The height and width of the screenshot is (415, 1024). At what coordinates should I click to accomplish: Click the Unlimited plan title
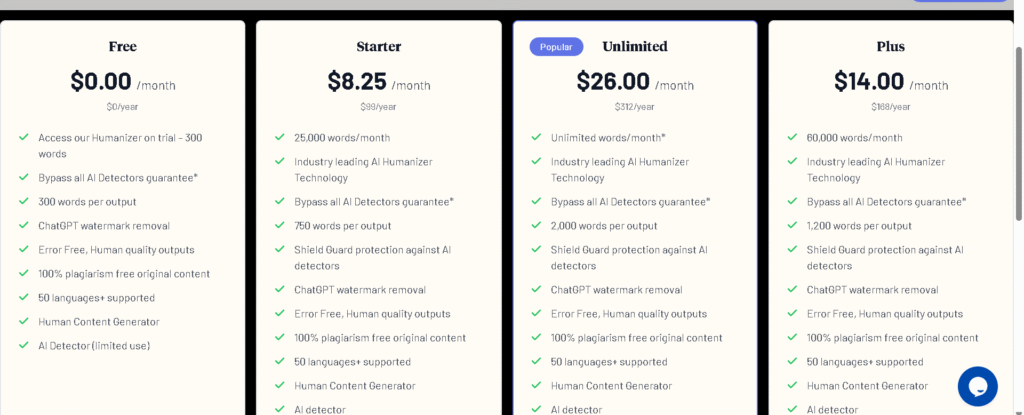[x=634, y=46]
